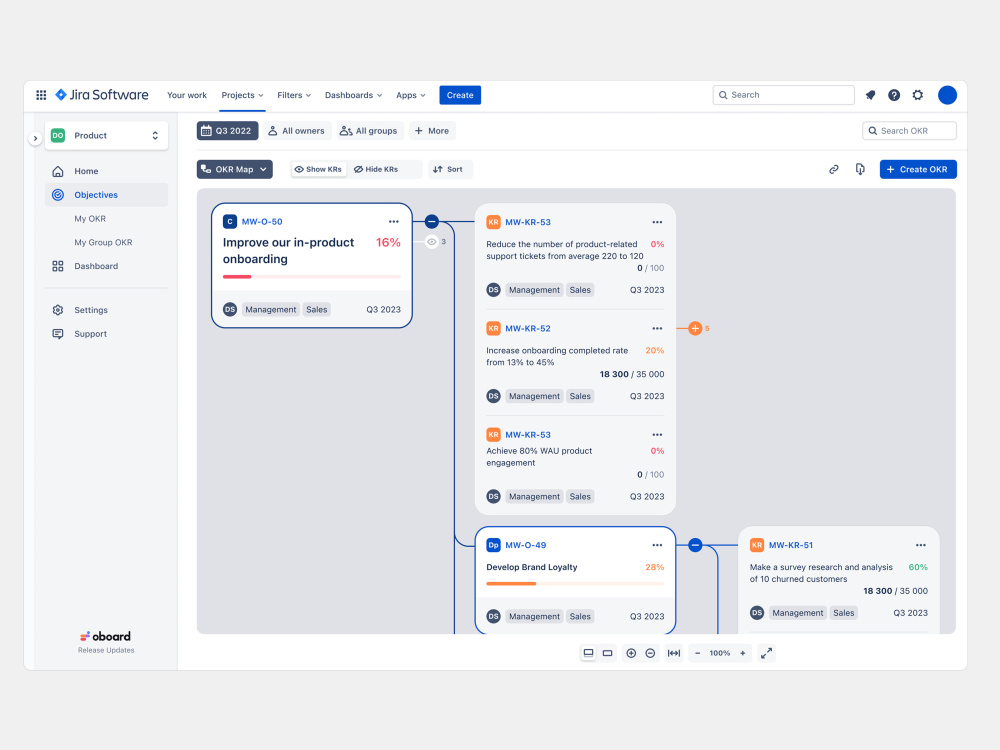This screenshot has width=1000, height=750.
Task: Collapse MW-O-50 children with minus node
Action: coord(432,221)
